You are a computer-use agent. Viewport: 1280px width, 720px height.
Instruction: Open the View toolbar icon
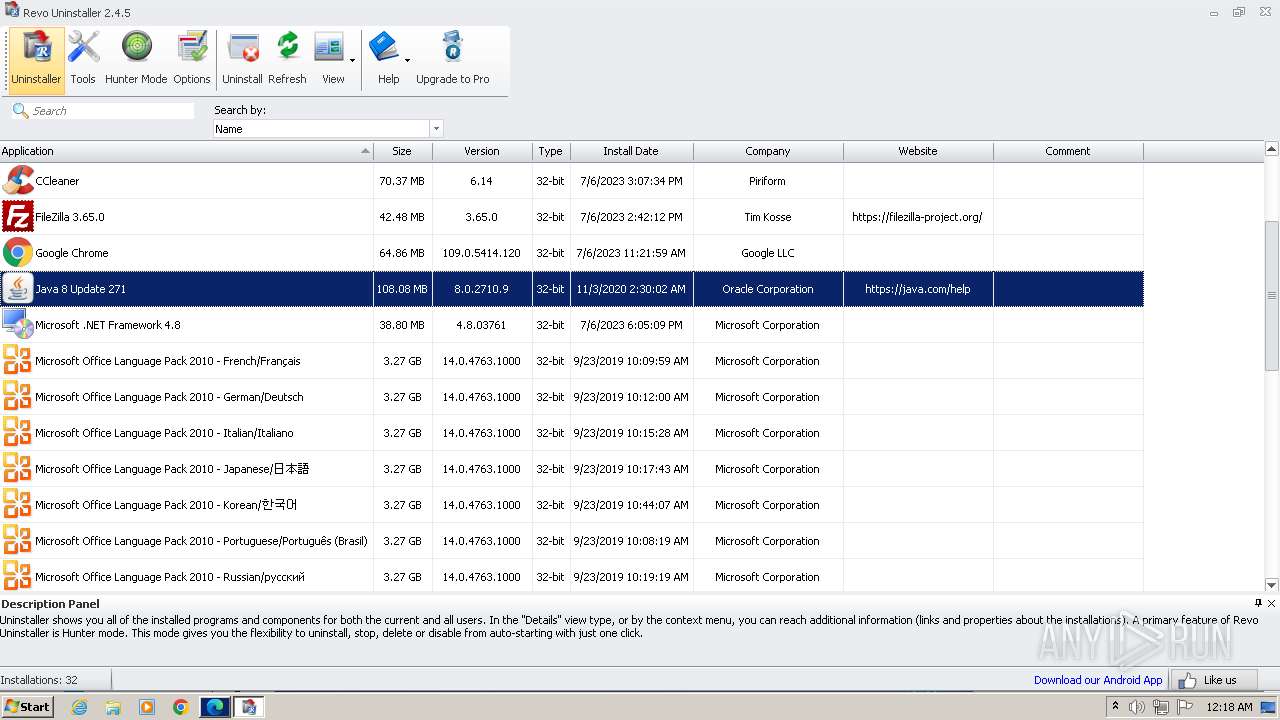click(x=331, y=58)
